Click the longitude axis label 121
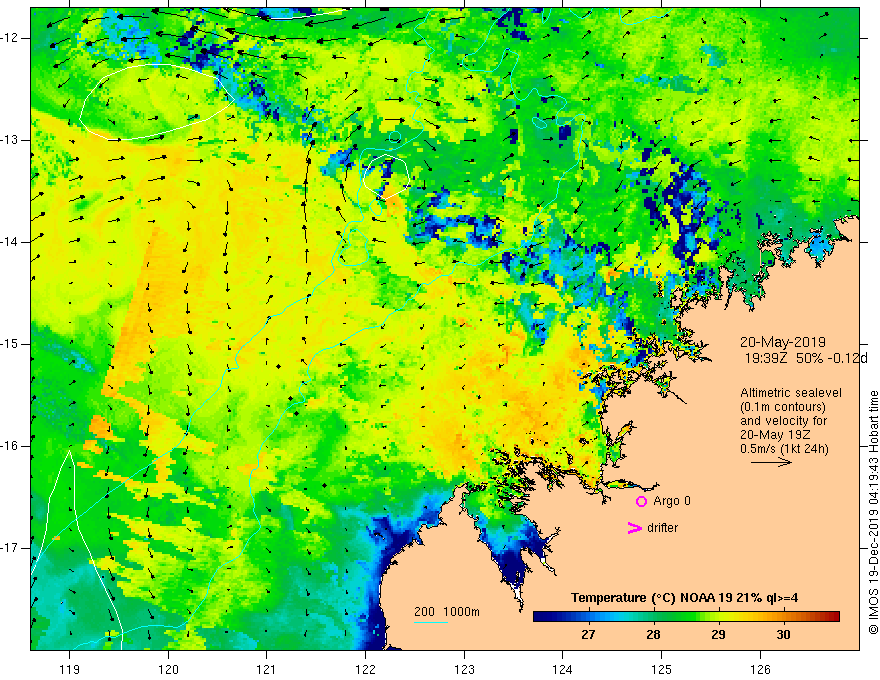880x680 pixels. tap(267, 669)
